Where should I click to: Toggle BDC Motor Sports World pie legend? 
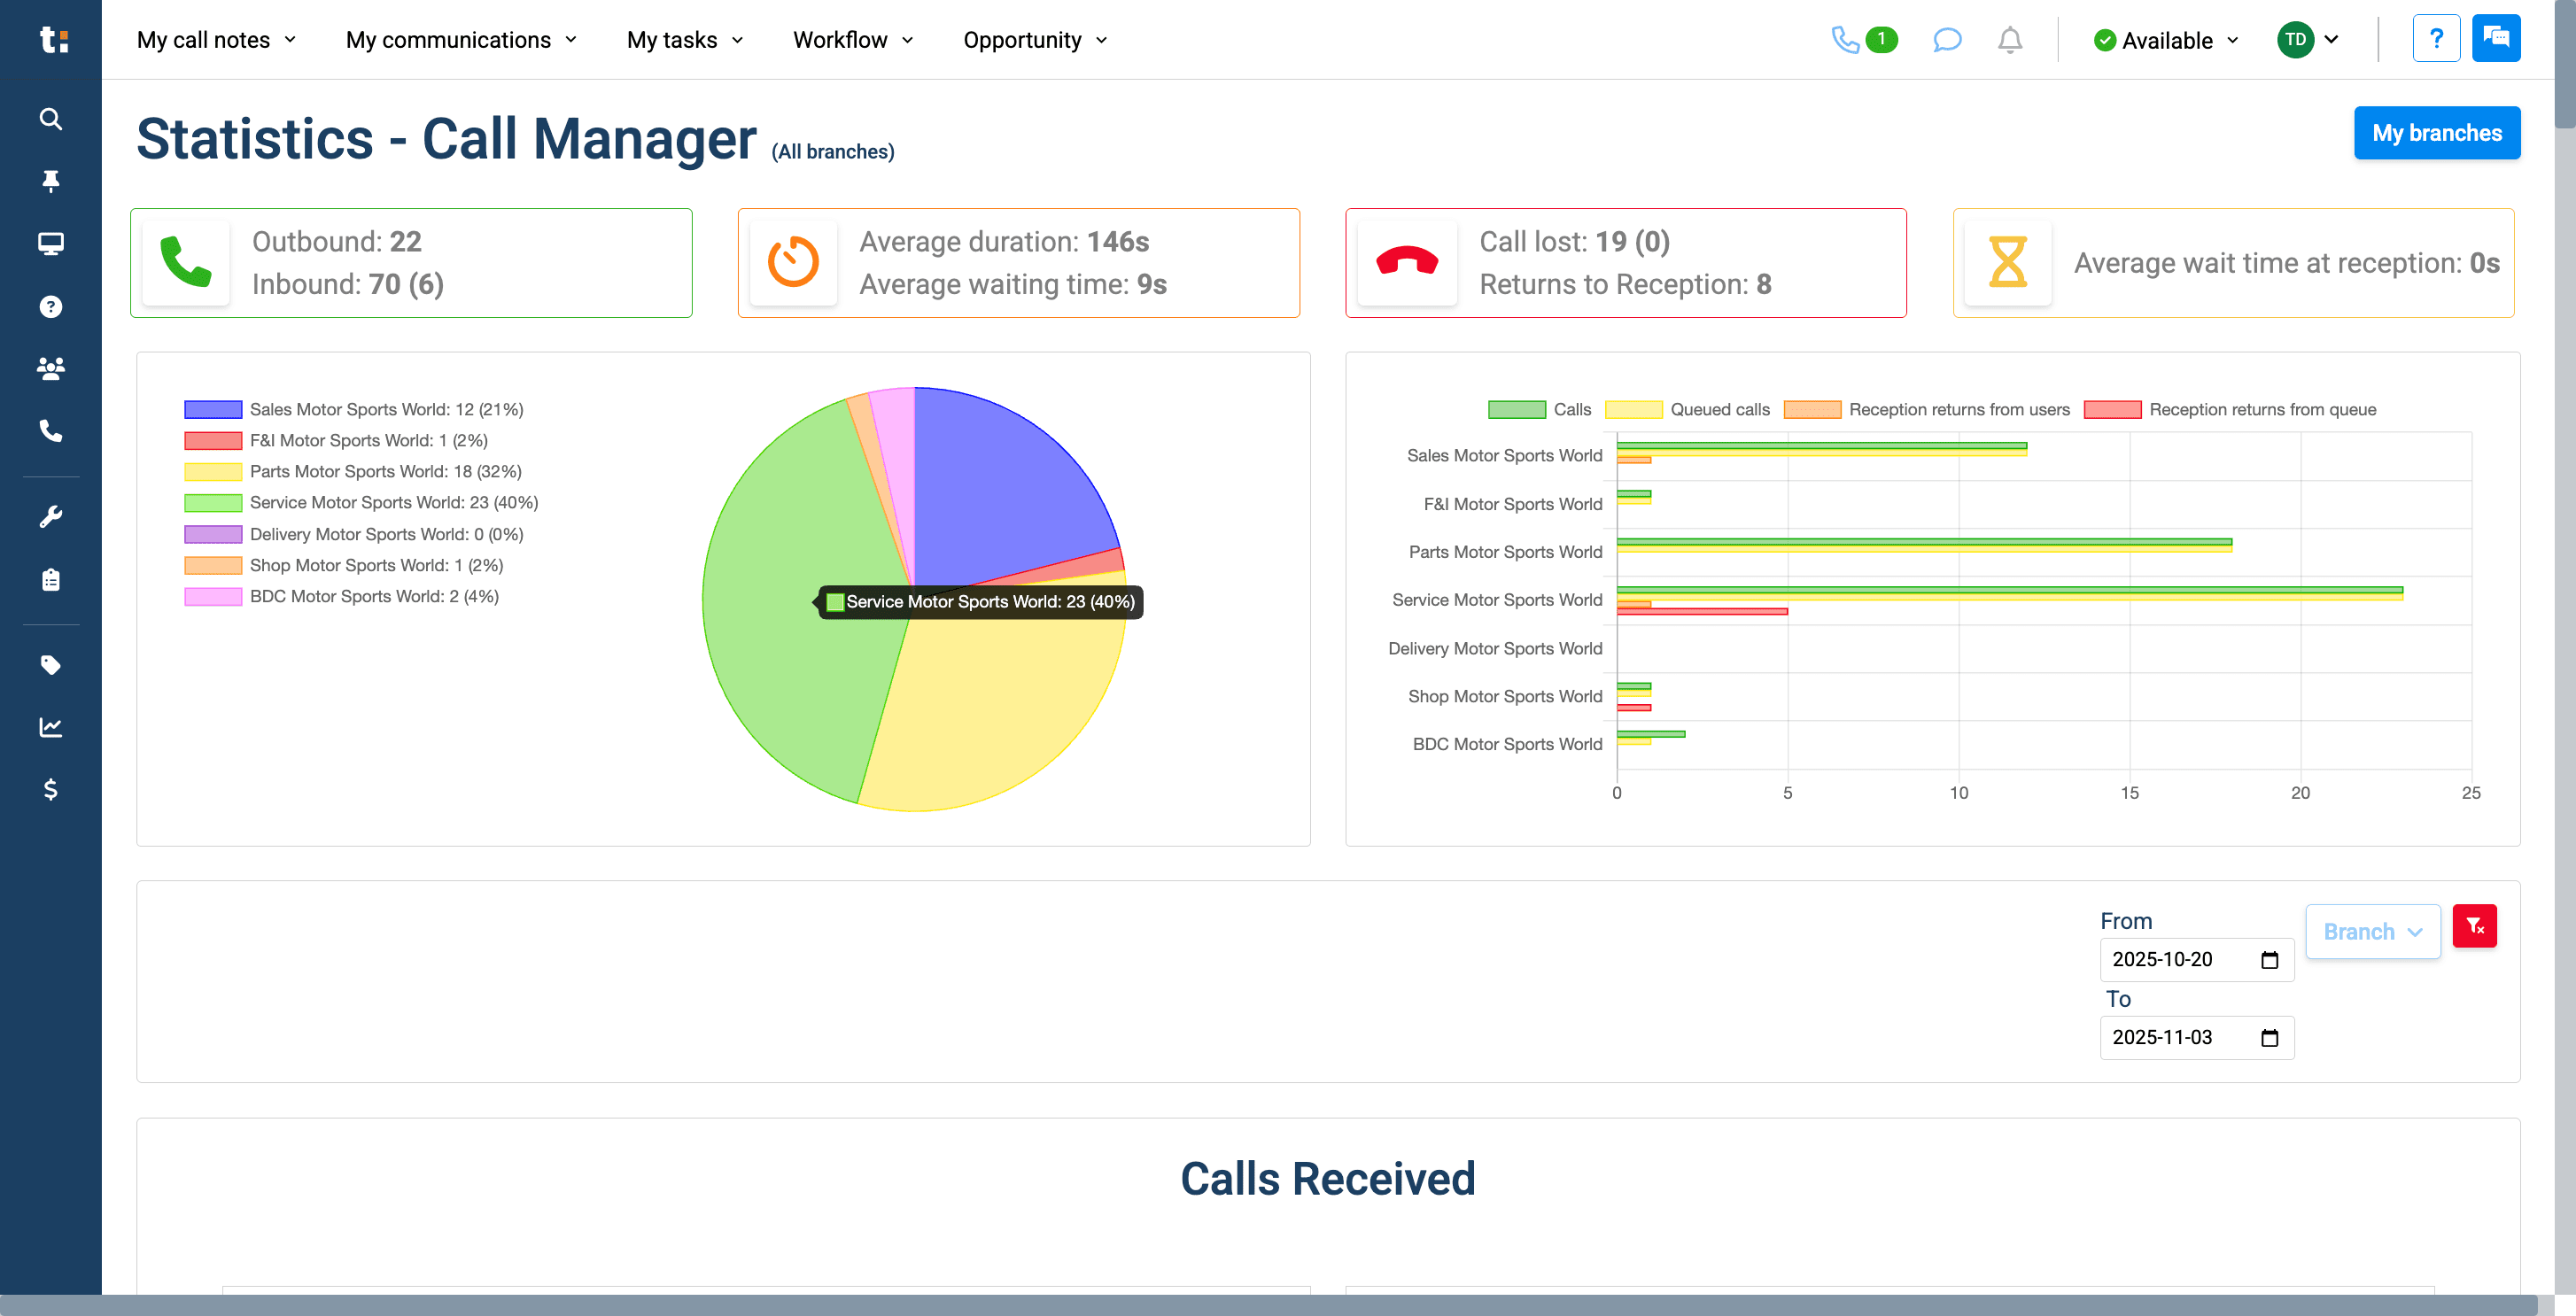(x=341, y=596)
